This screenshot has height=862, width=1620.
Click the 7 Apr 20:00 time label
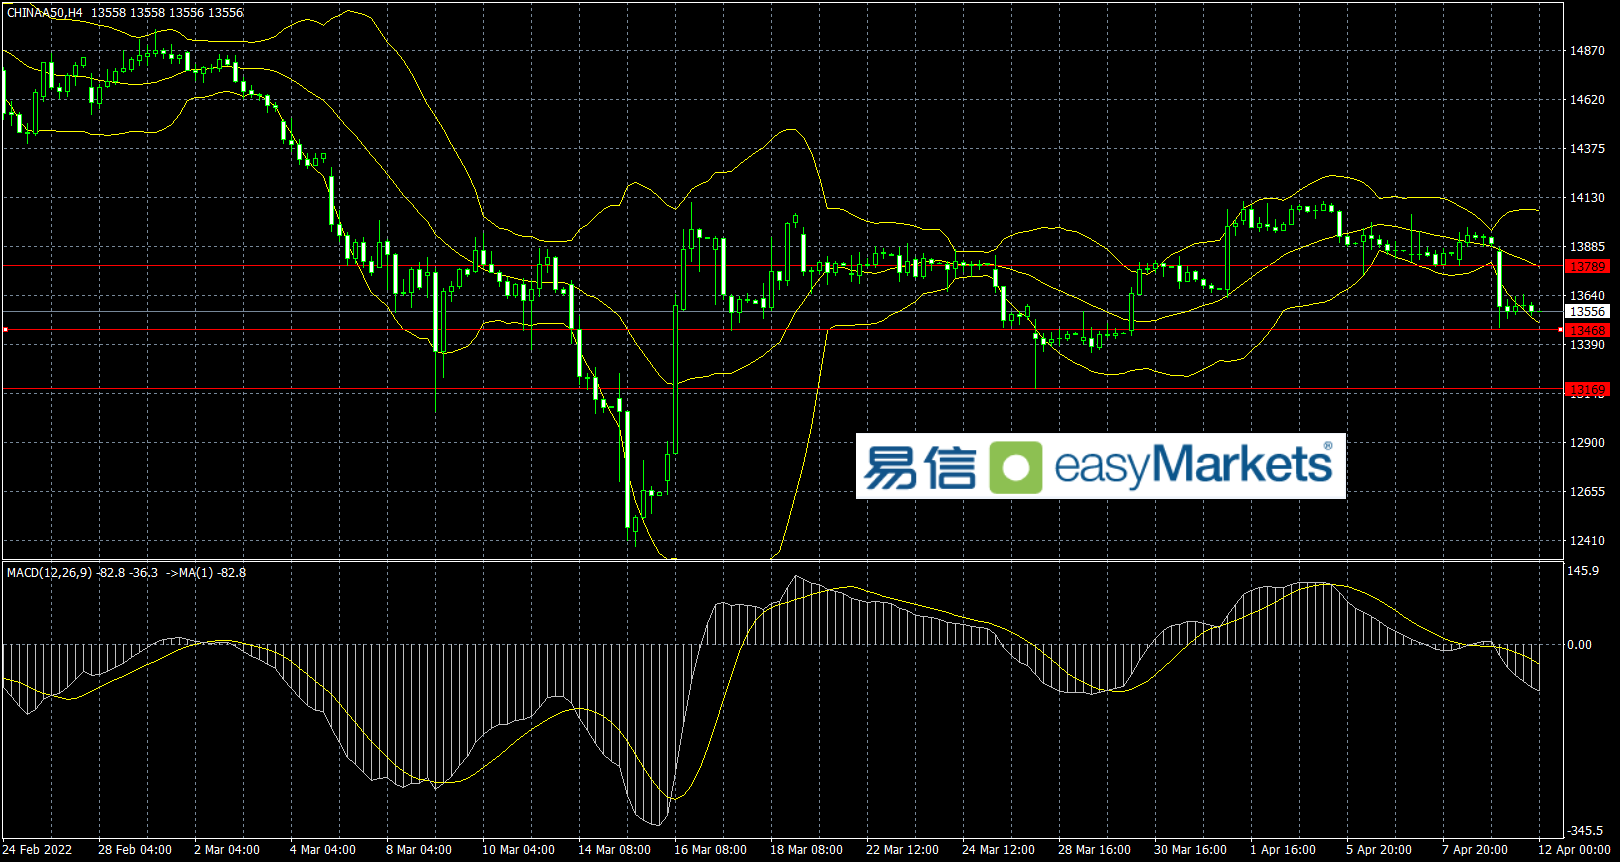click(x=1475, y=850)
